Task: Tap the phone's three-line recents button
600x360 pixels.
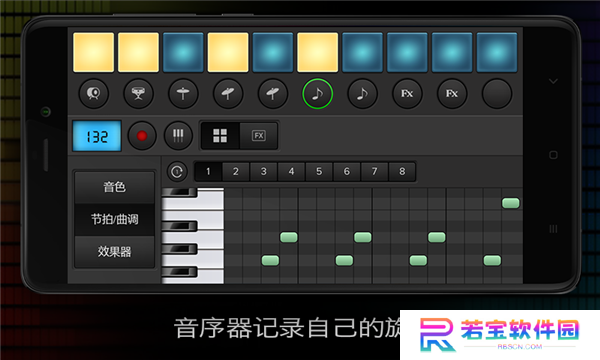Action: [553, 229]
